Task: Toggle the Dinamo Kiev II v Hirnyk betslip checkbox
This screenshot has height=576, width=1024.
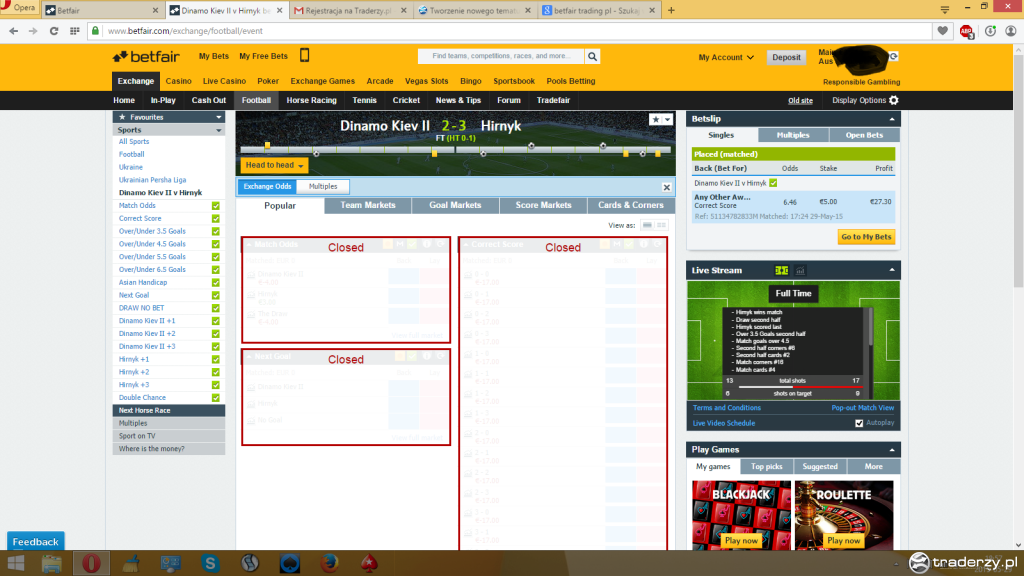Action: (x=773, y=184)
